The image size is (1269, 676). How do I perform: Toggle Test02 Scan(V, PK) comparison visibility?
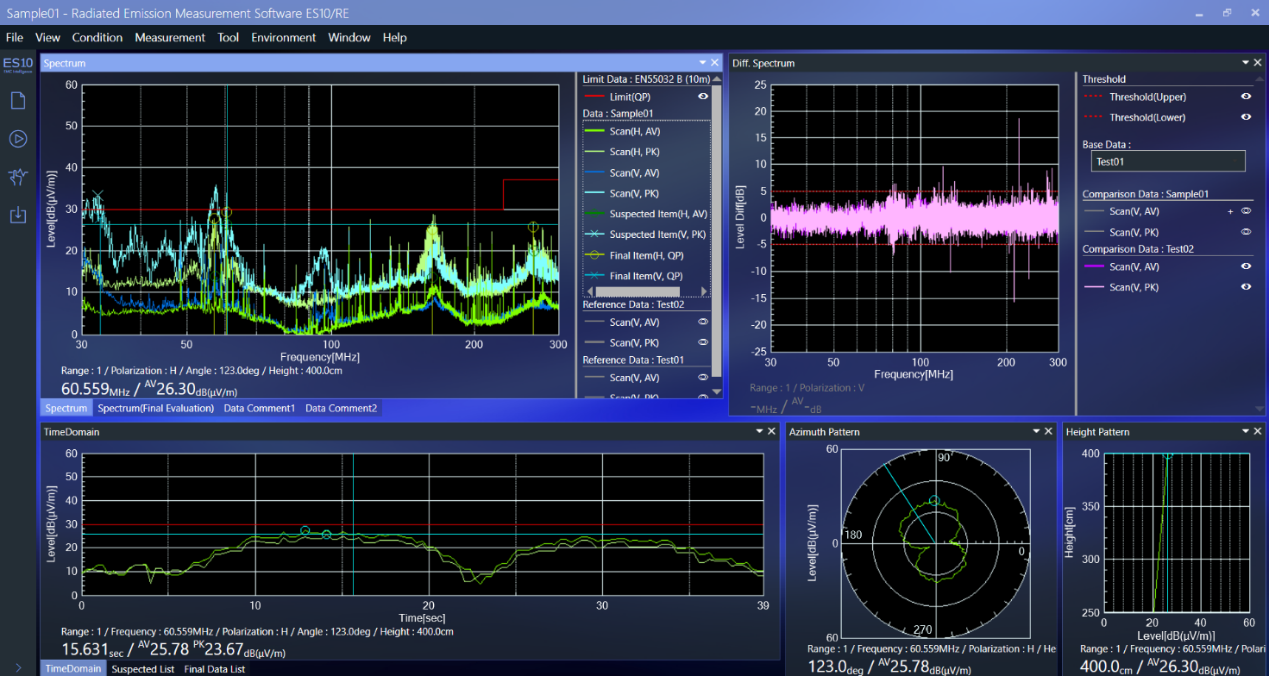tap(1246, 287)
